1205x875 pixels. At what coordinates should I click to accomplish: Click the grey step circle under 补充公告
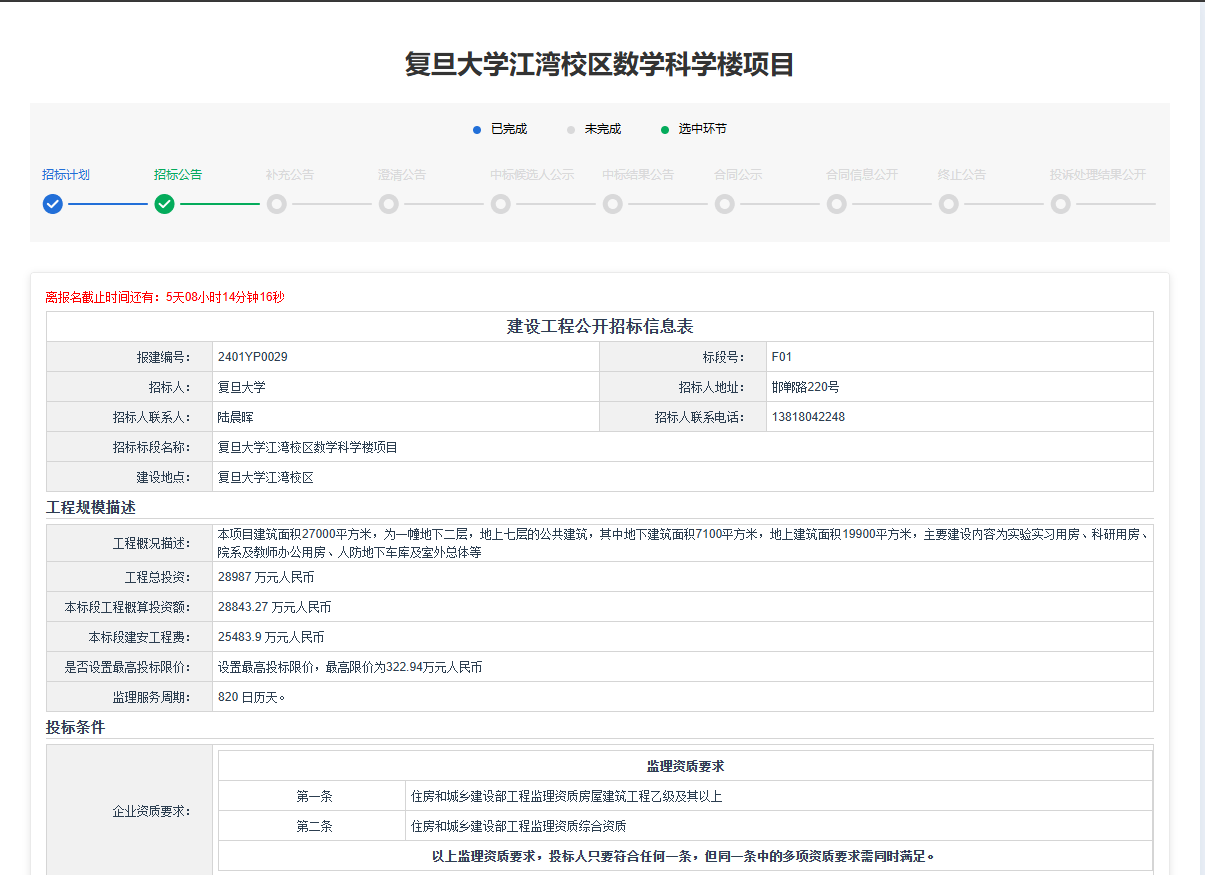point(277,204)
